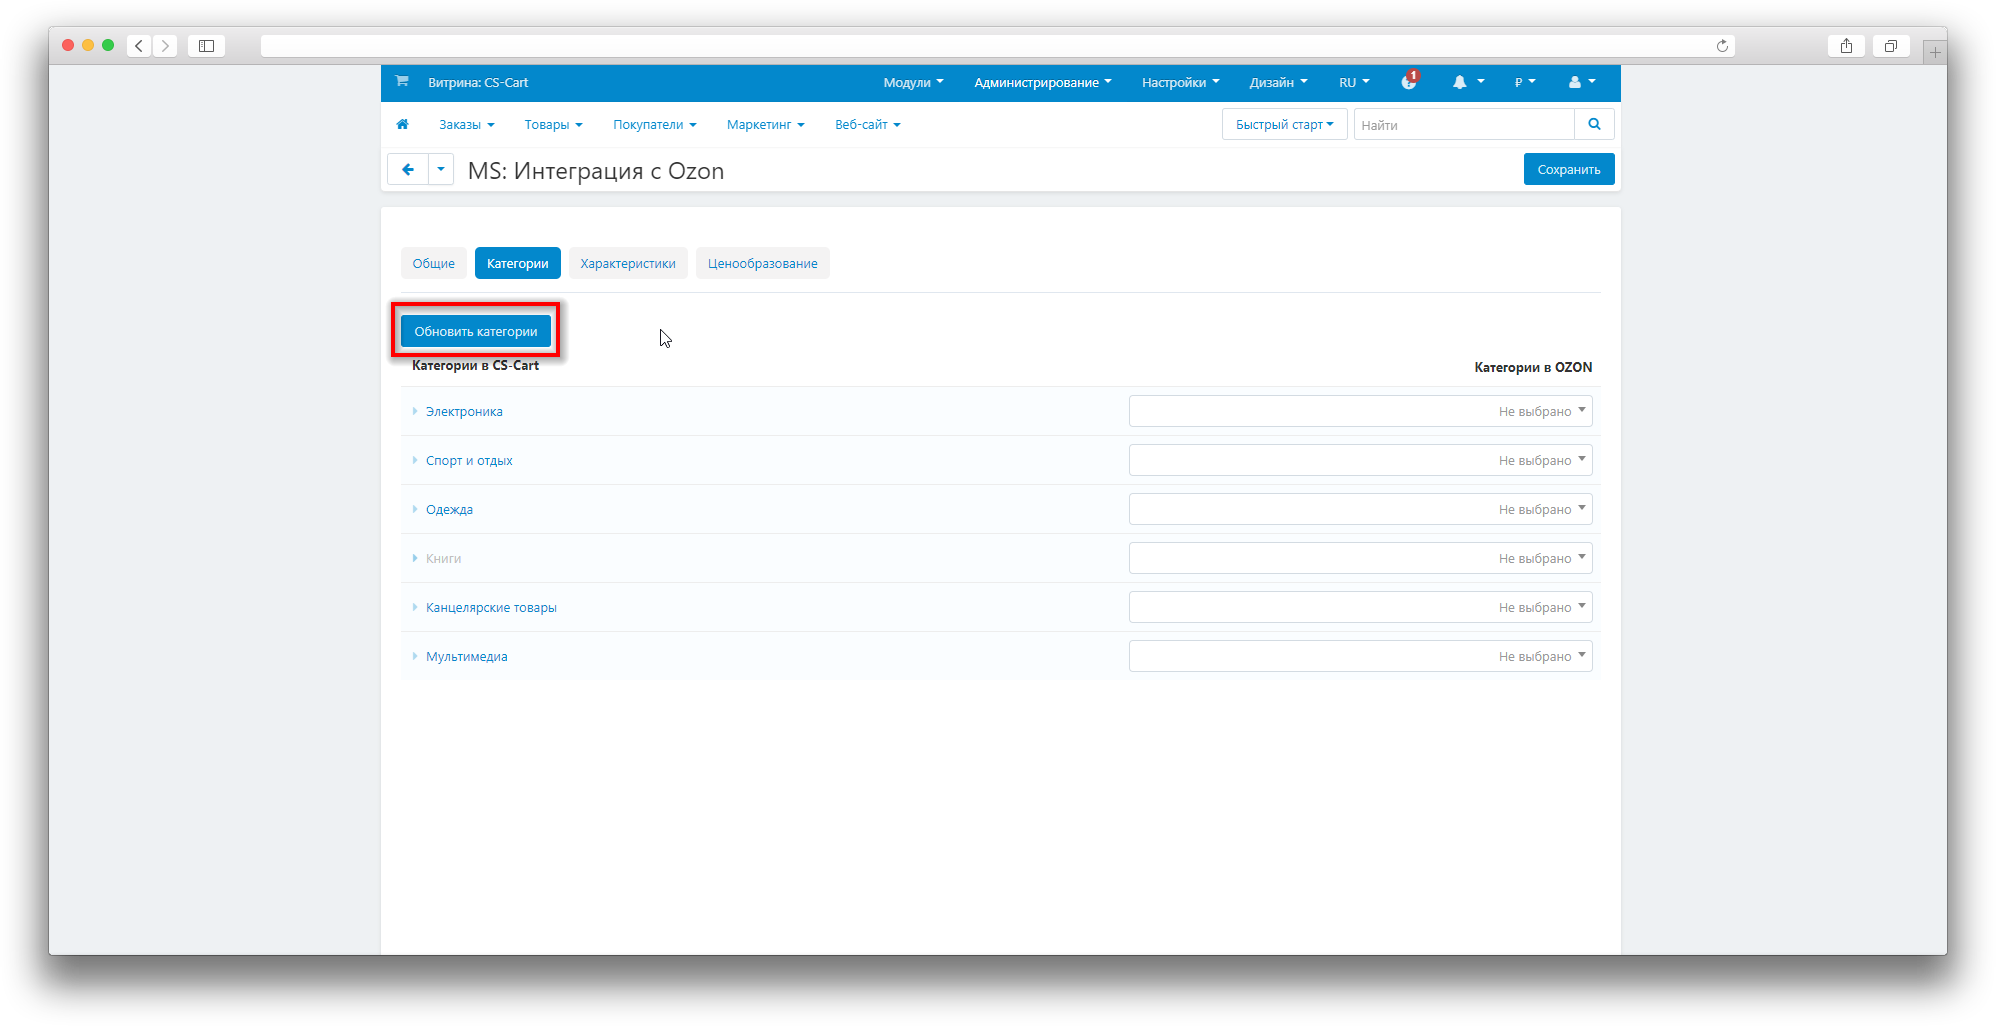
Task: Open the Настройки menu
Action: pyautogui.click(x=1180, y=82)
